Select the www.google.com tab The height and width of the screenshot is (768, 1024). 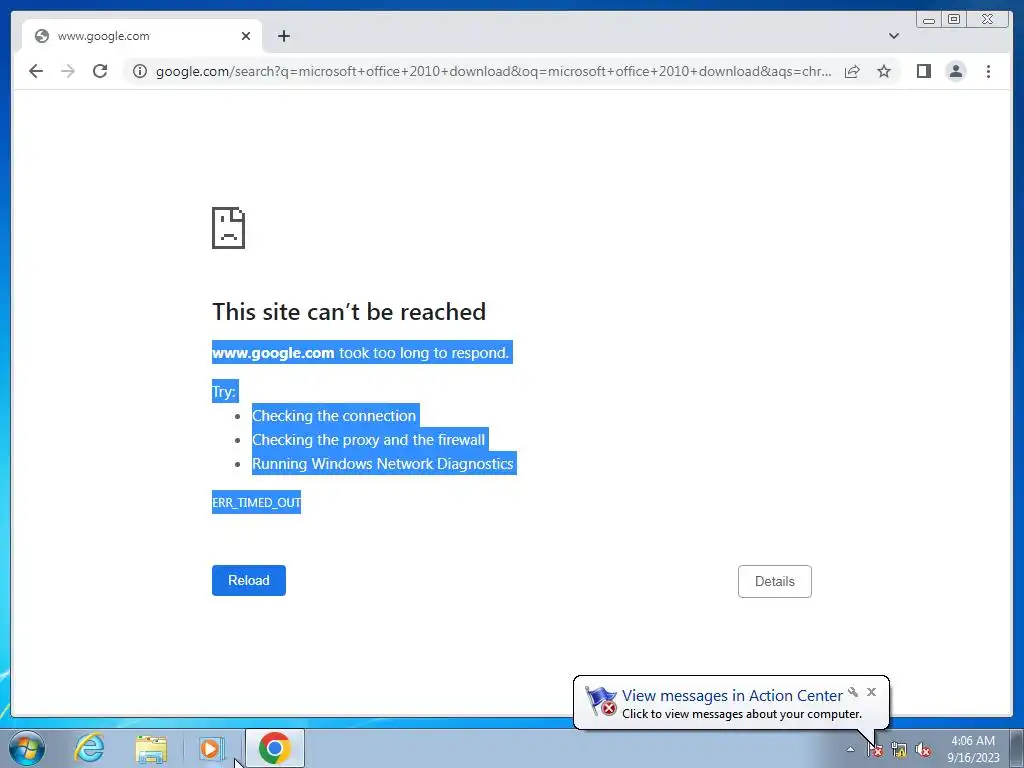pyautogui.click(x=142, y=36)
